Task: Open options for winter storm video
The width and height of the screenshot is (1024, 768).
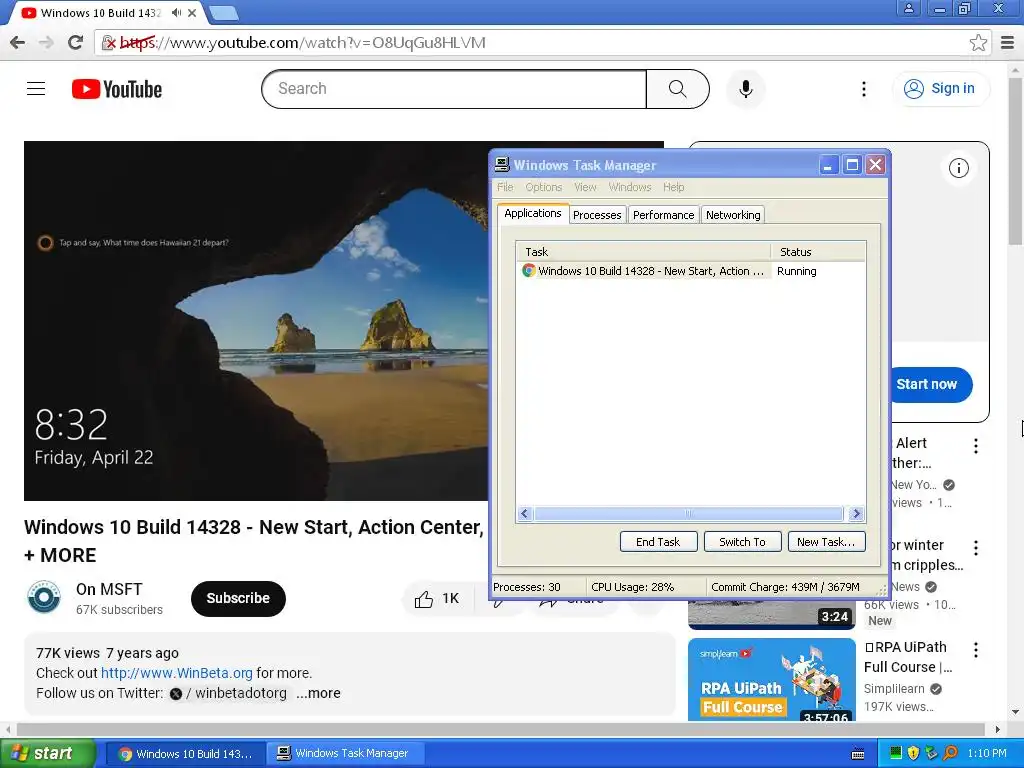Action: (975, 547)
